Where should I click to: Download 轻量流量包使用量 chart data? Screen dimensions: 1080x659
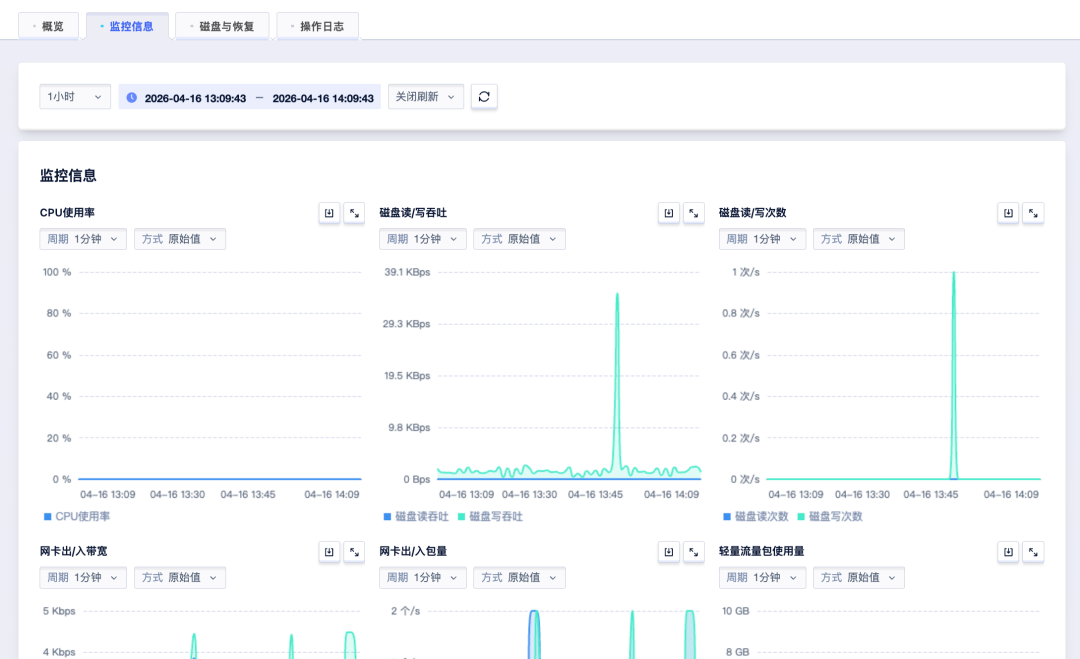[1008, 552]
